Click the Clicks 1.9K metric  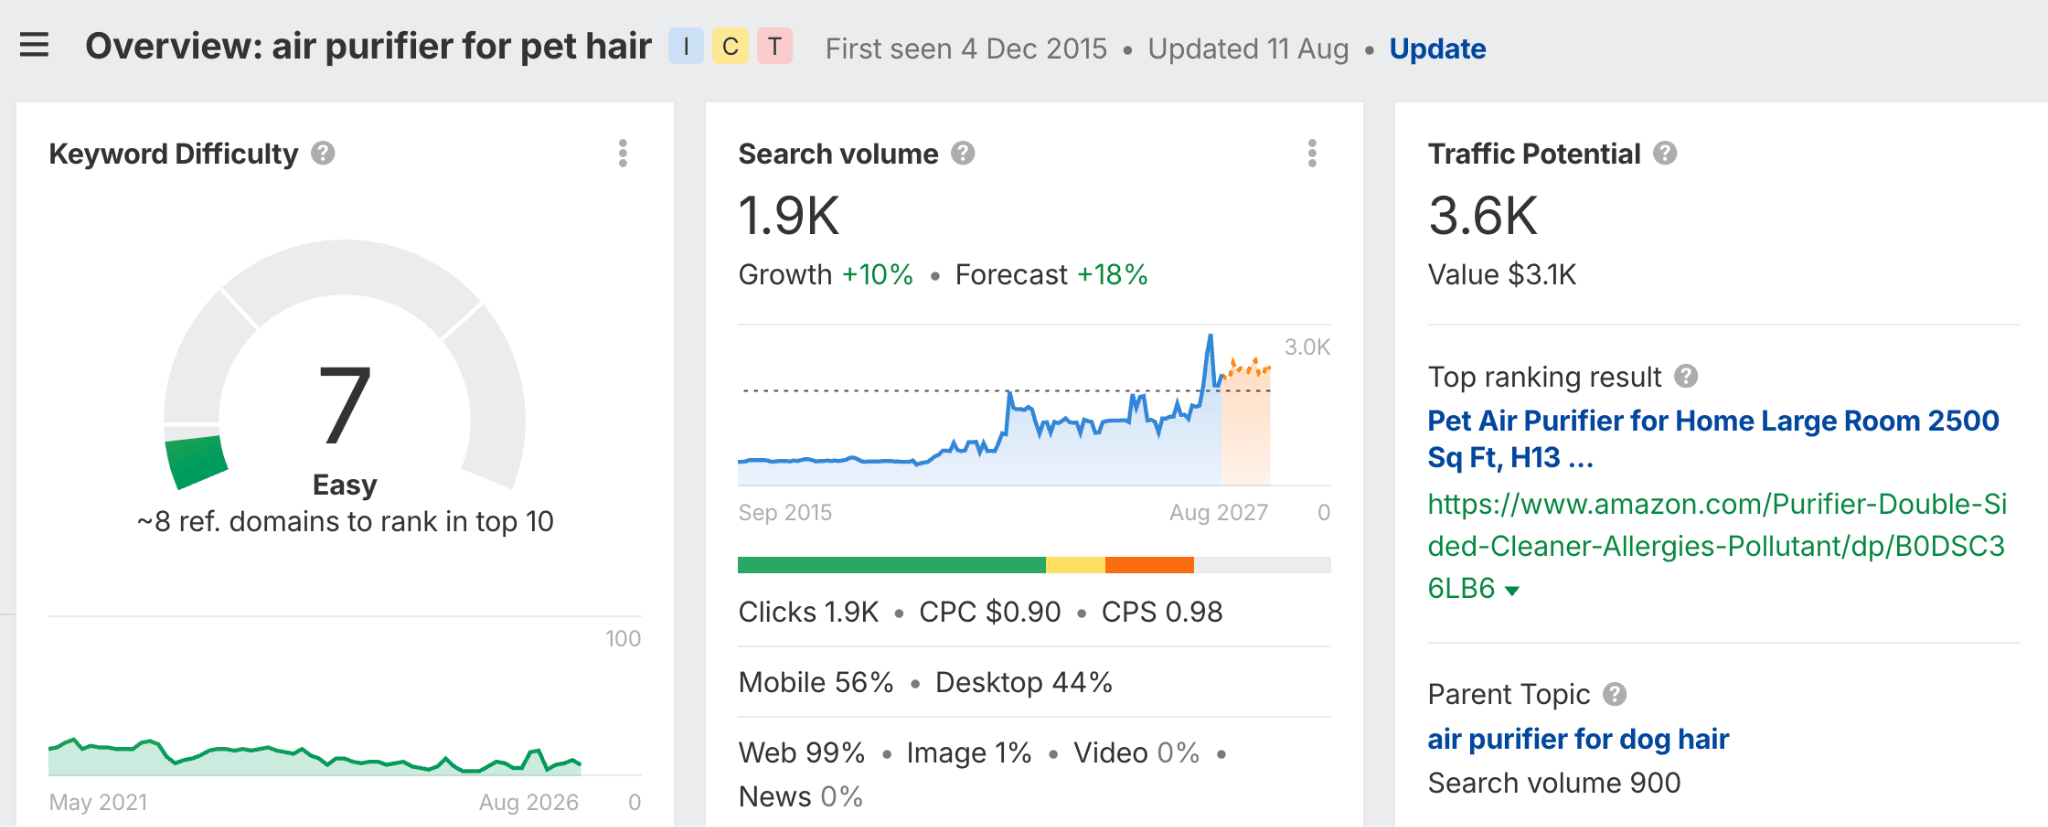[808, 612]
